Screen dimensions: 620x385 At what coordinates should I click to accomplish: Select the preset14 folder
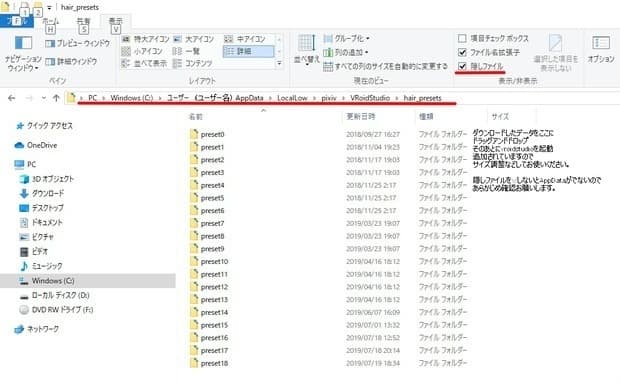click(x=214, y=312)
